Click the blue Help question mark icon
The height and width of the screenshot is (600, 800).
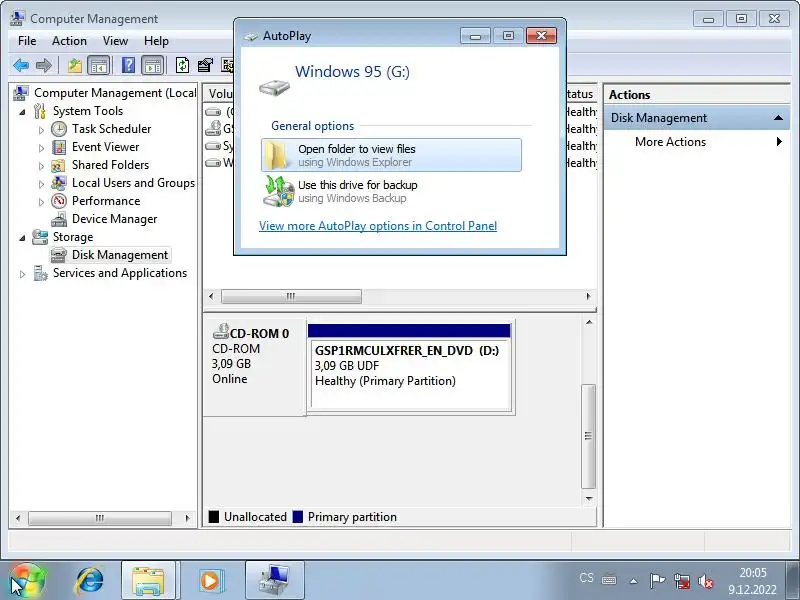pos(129,65)
